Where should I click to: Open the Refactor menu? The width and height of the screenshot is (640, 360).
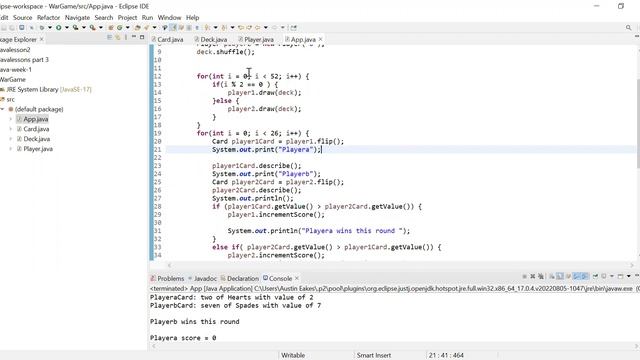(48, 18)
